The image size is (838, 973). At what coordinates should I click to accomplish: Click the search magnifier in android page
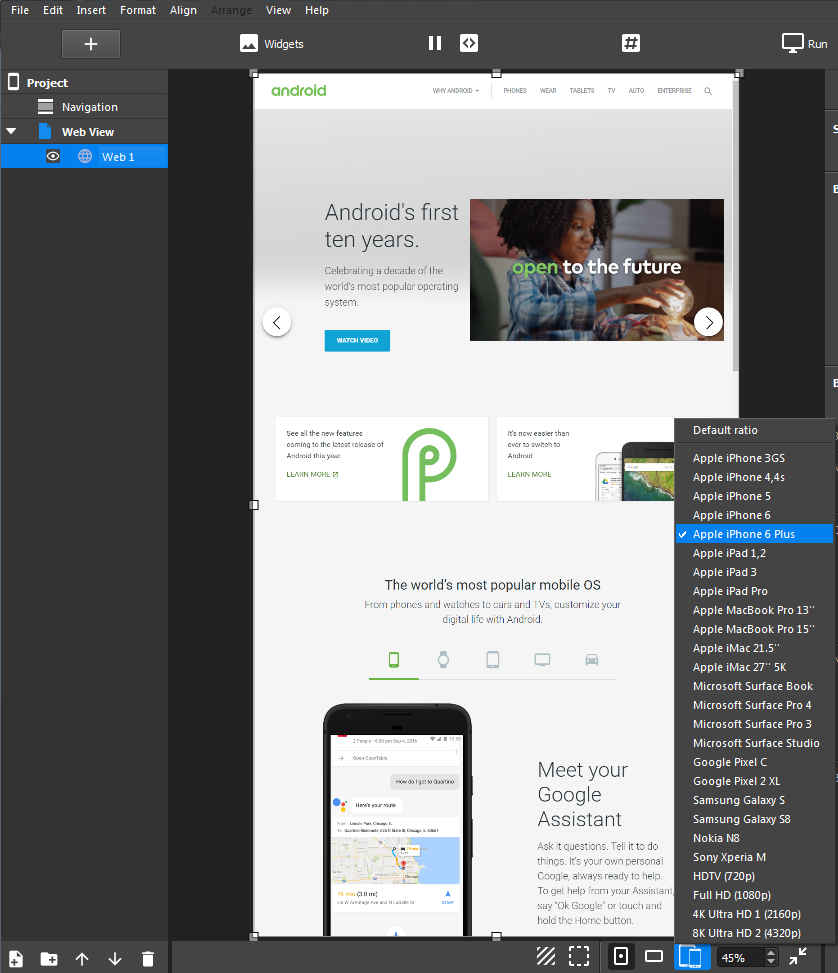pos(708,91)
